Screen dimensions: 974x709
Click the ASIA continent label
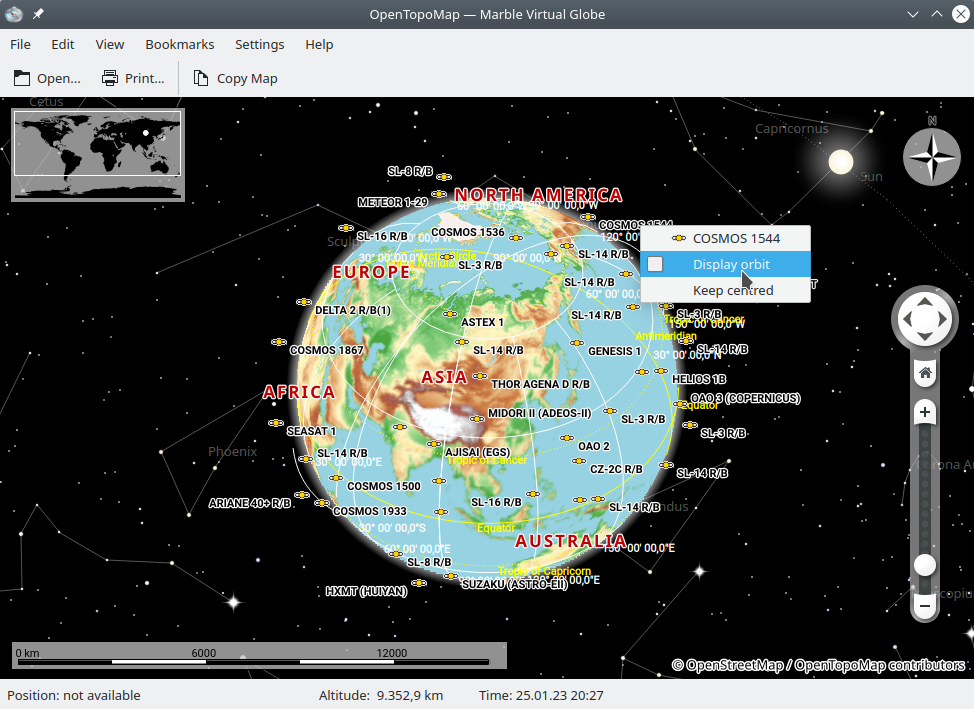point(444,377)
